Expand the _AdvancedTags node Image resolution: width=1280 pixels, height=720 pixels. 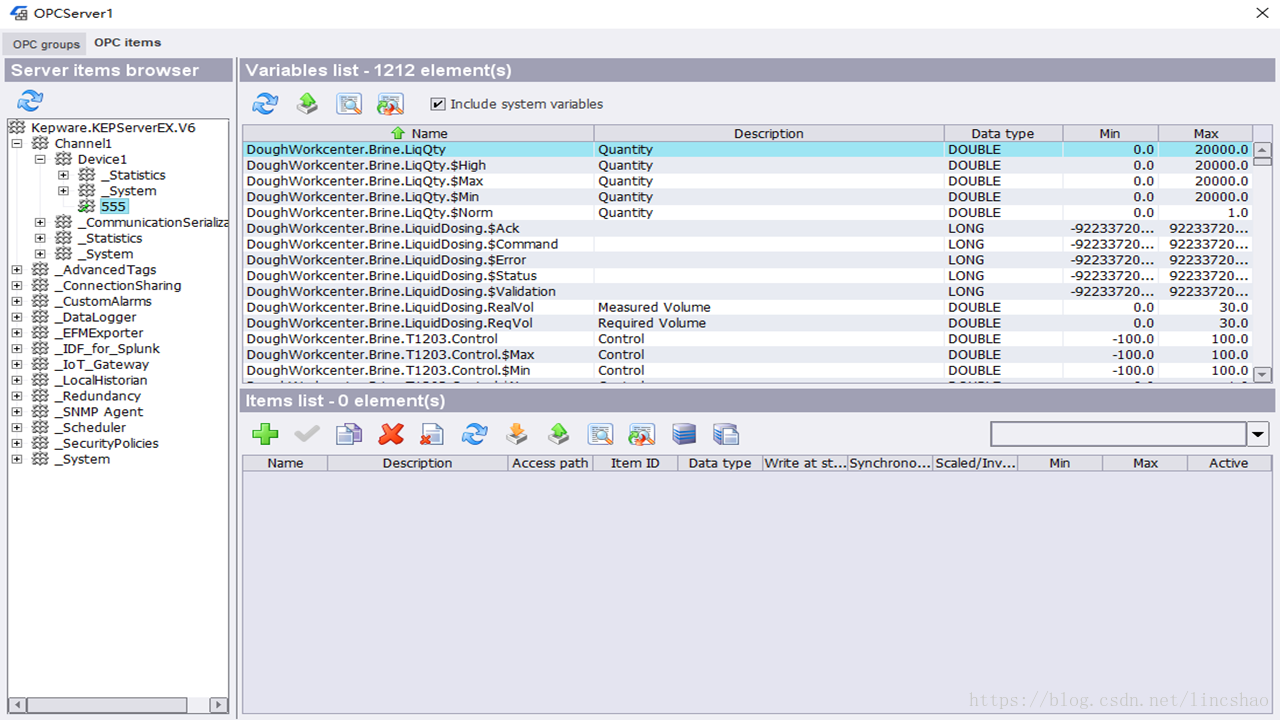17,270
